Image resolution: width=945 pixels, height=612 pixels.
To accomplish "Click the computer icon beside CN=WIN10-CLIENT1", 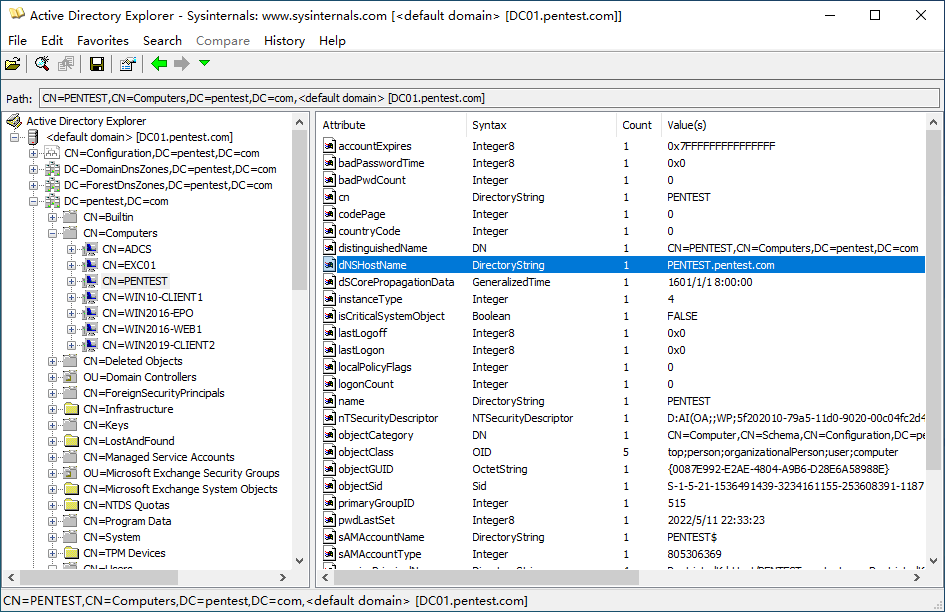I will (90, 297).
